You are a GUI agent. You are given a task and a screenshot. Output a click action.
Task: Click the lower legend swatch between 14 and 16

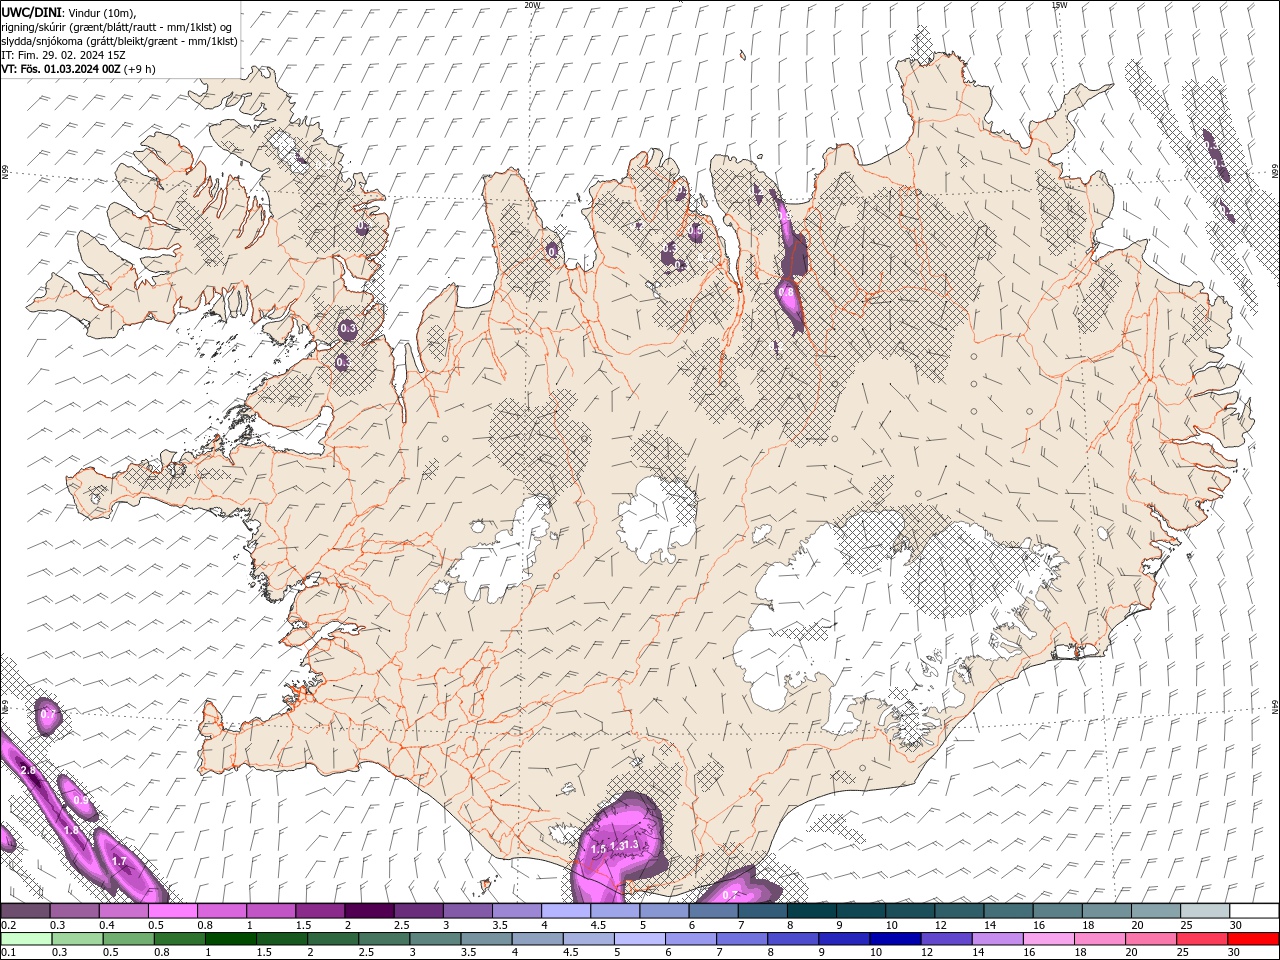coord(998,939)
